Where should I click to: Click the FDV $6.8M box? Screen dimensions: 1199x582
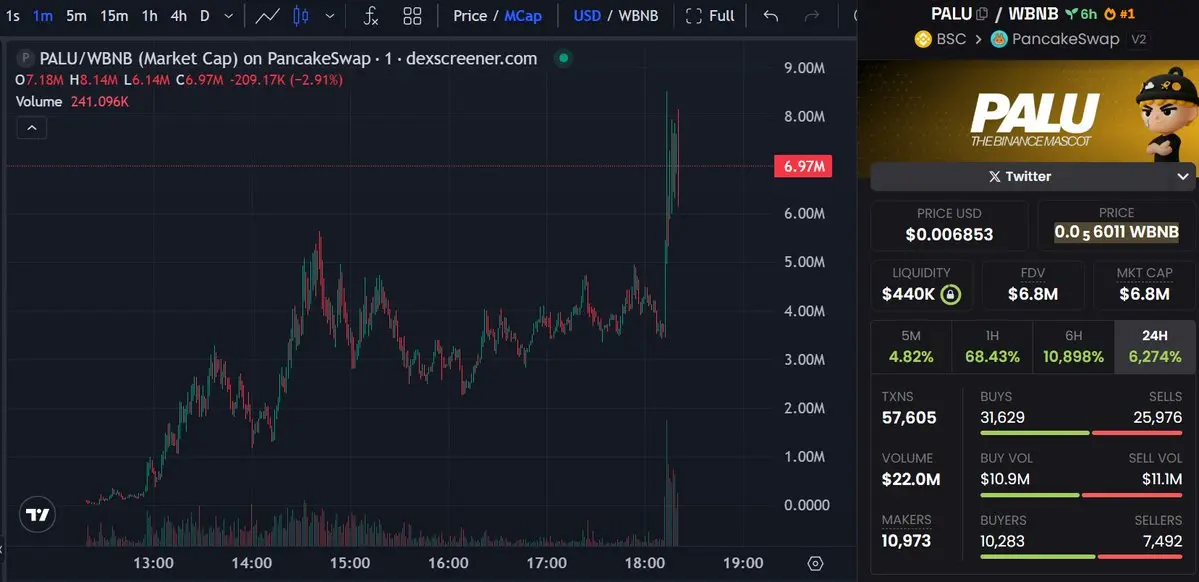pyautogui.click(x=1033, y=286)
